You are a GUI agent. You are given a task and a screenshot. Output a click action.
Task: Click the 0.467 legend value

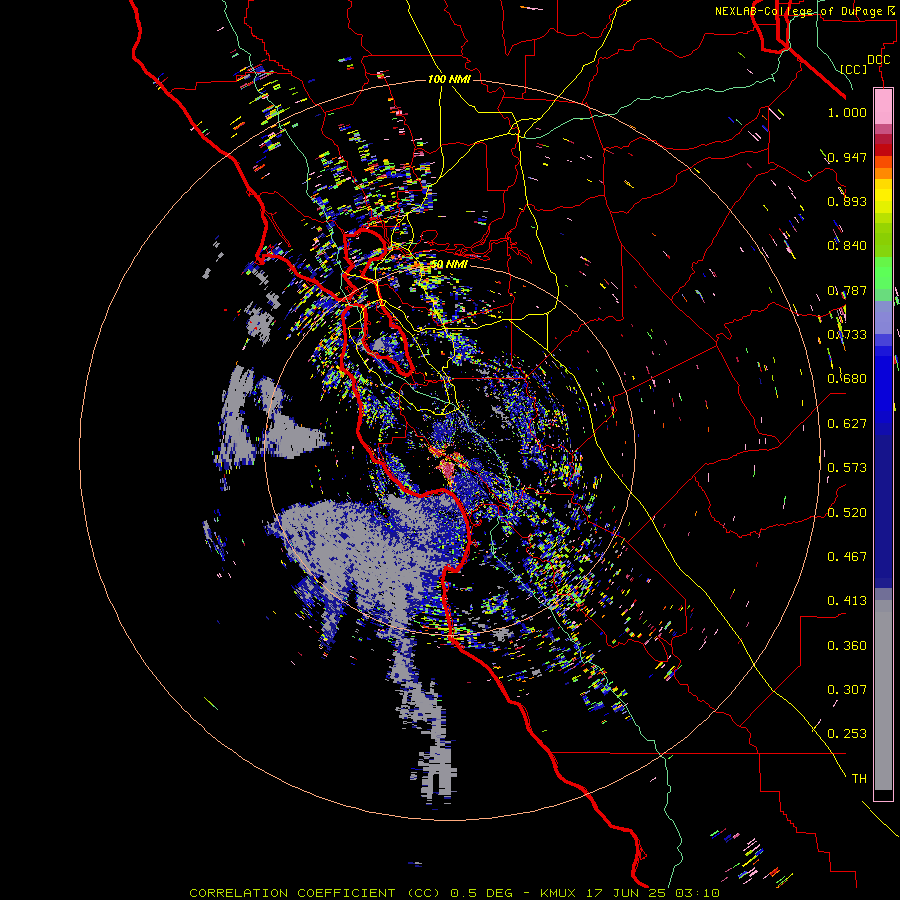click(x=847, y=556)
